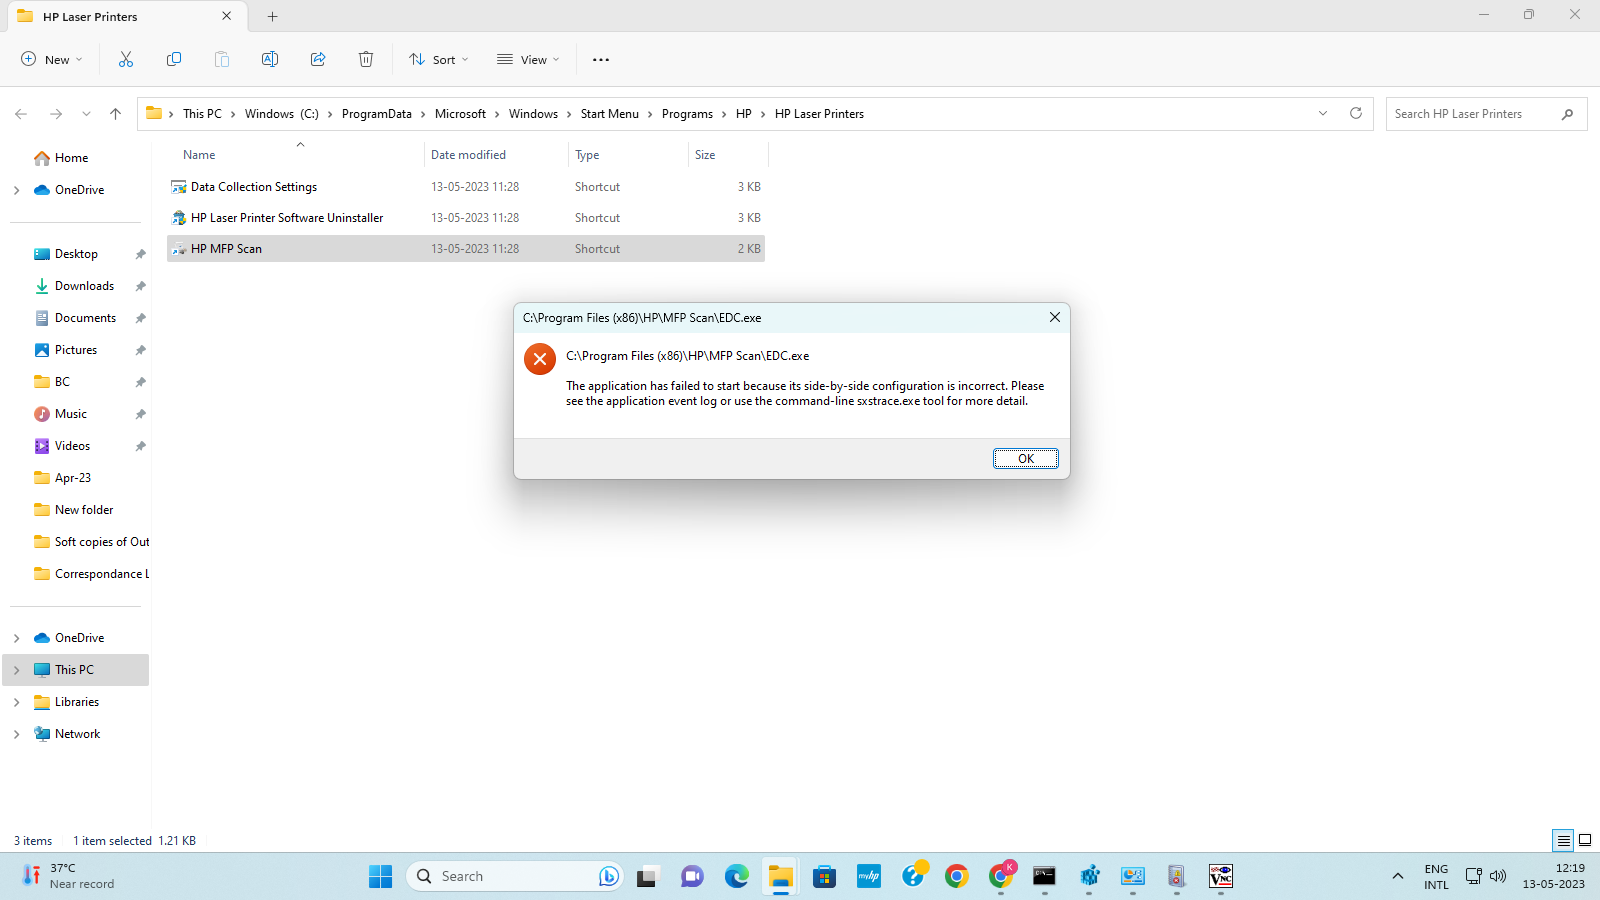
Task: Click the Delete trash icon
Action: (366, 59)
